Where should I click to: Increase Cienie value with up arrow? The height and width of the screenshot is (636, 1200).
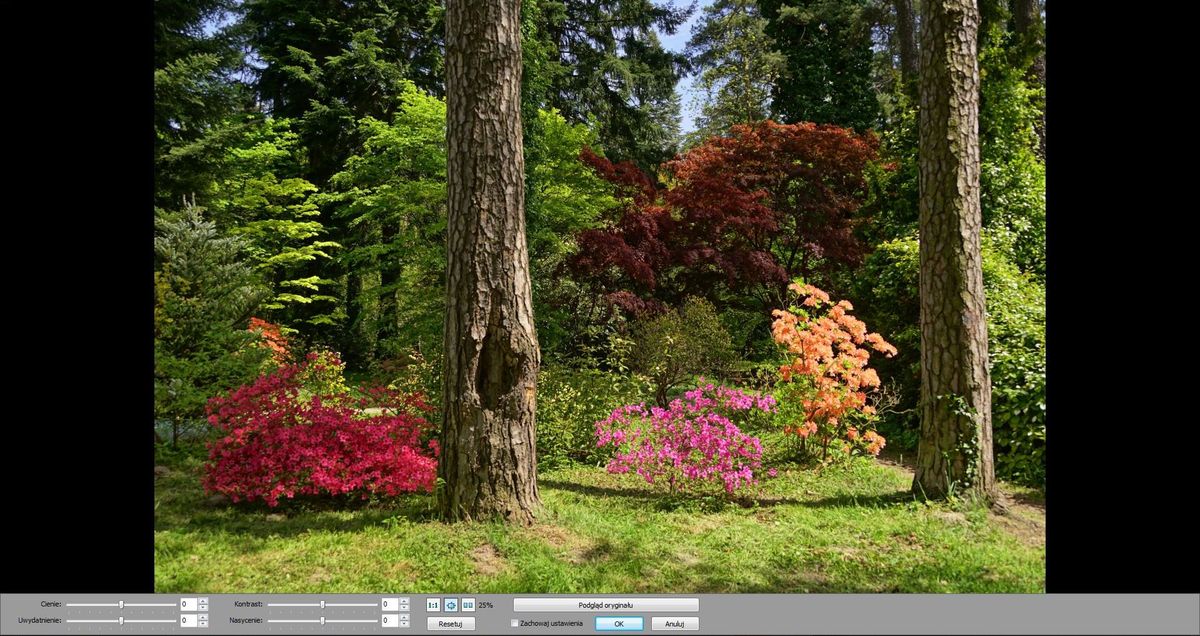203,601
